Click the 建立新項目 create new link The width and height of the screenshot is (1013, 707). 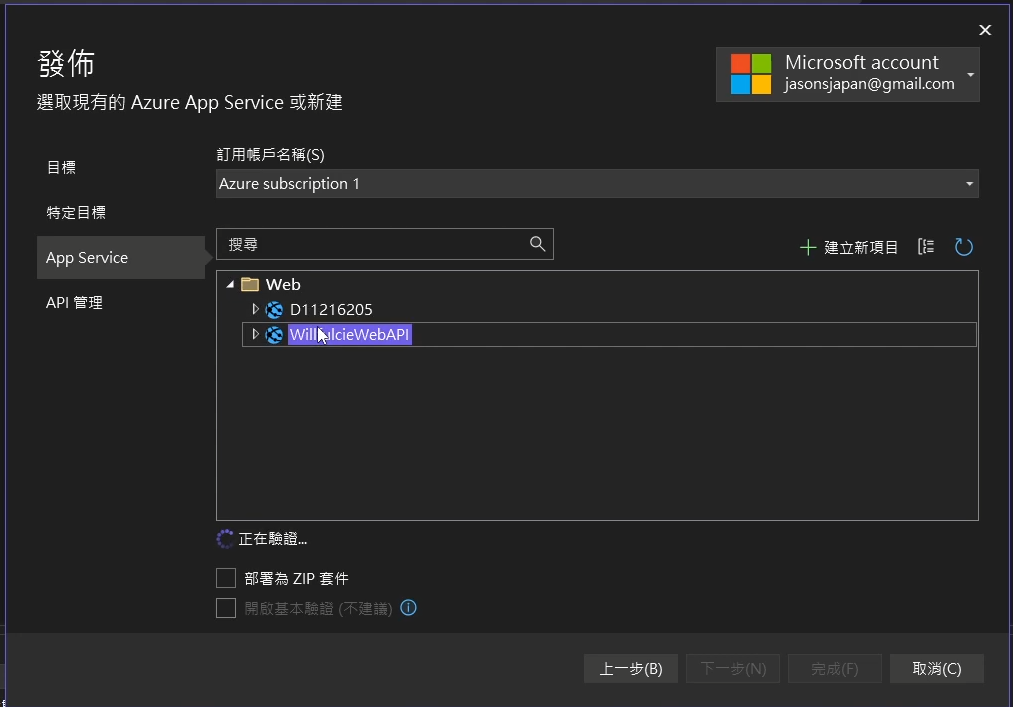861,248
